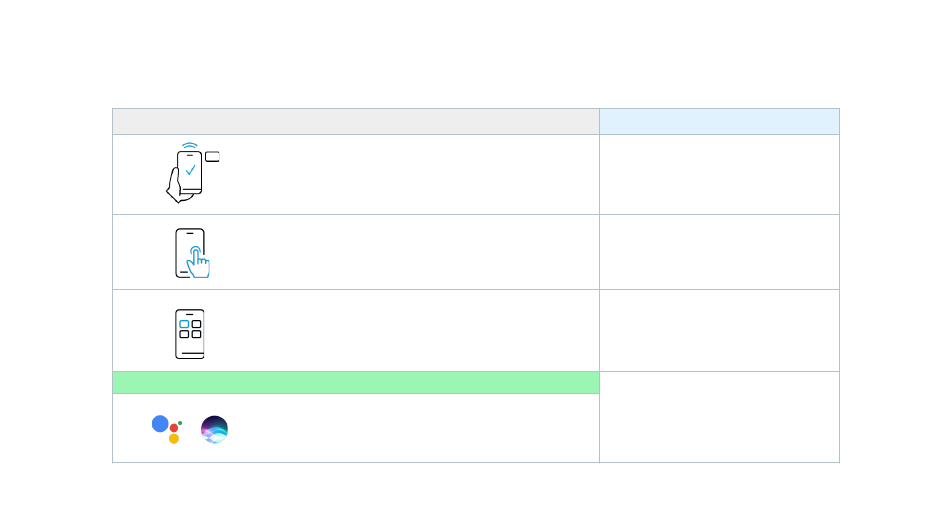Click the phone app grid icon
The height and width of the screenshot is (527, 950).
(190, 334)
